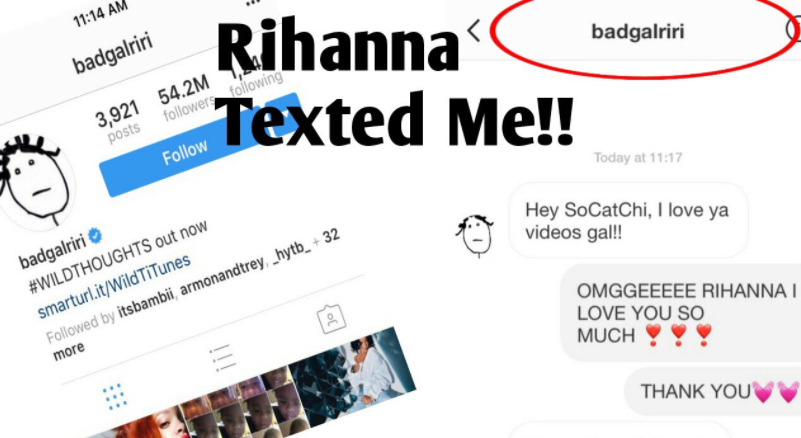The image size is (801, 438).
Task: Select the 'Hey SoCatChi' message bubble
Action: click(x=628, y=221)
